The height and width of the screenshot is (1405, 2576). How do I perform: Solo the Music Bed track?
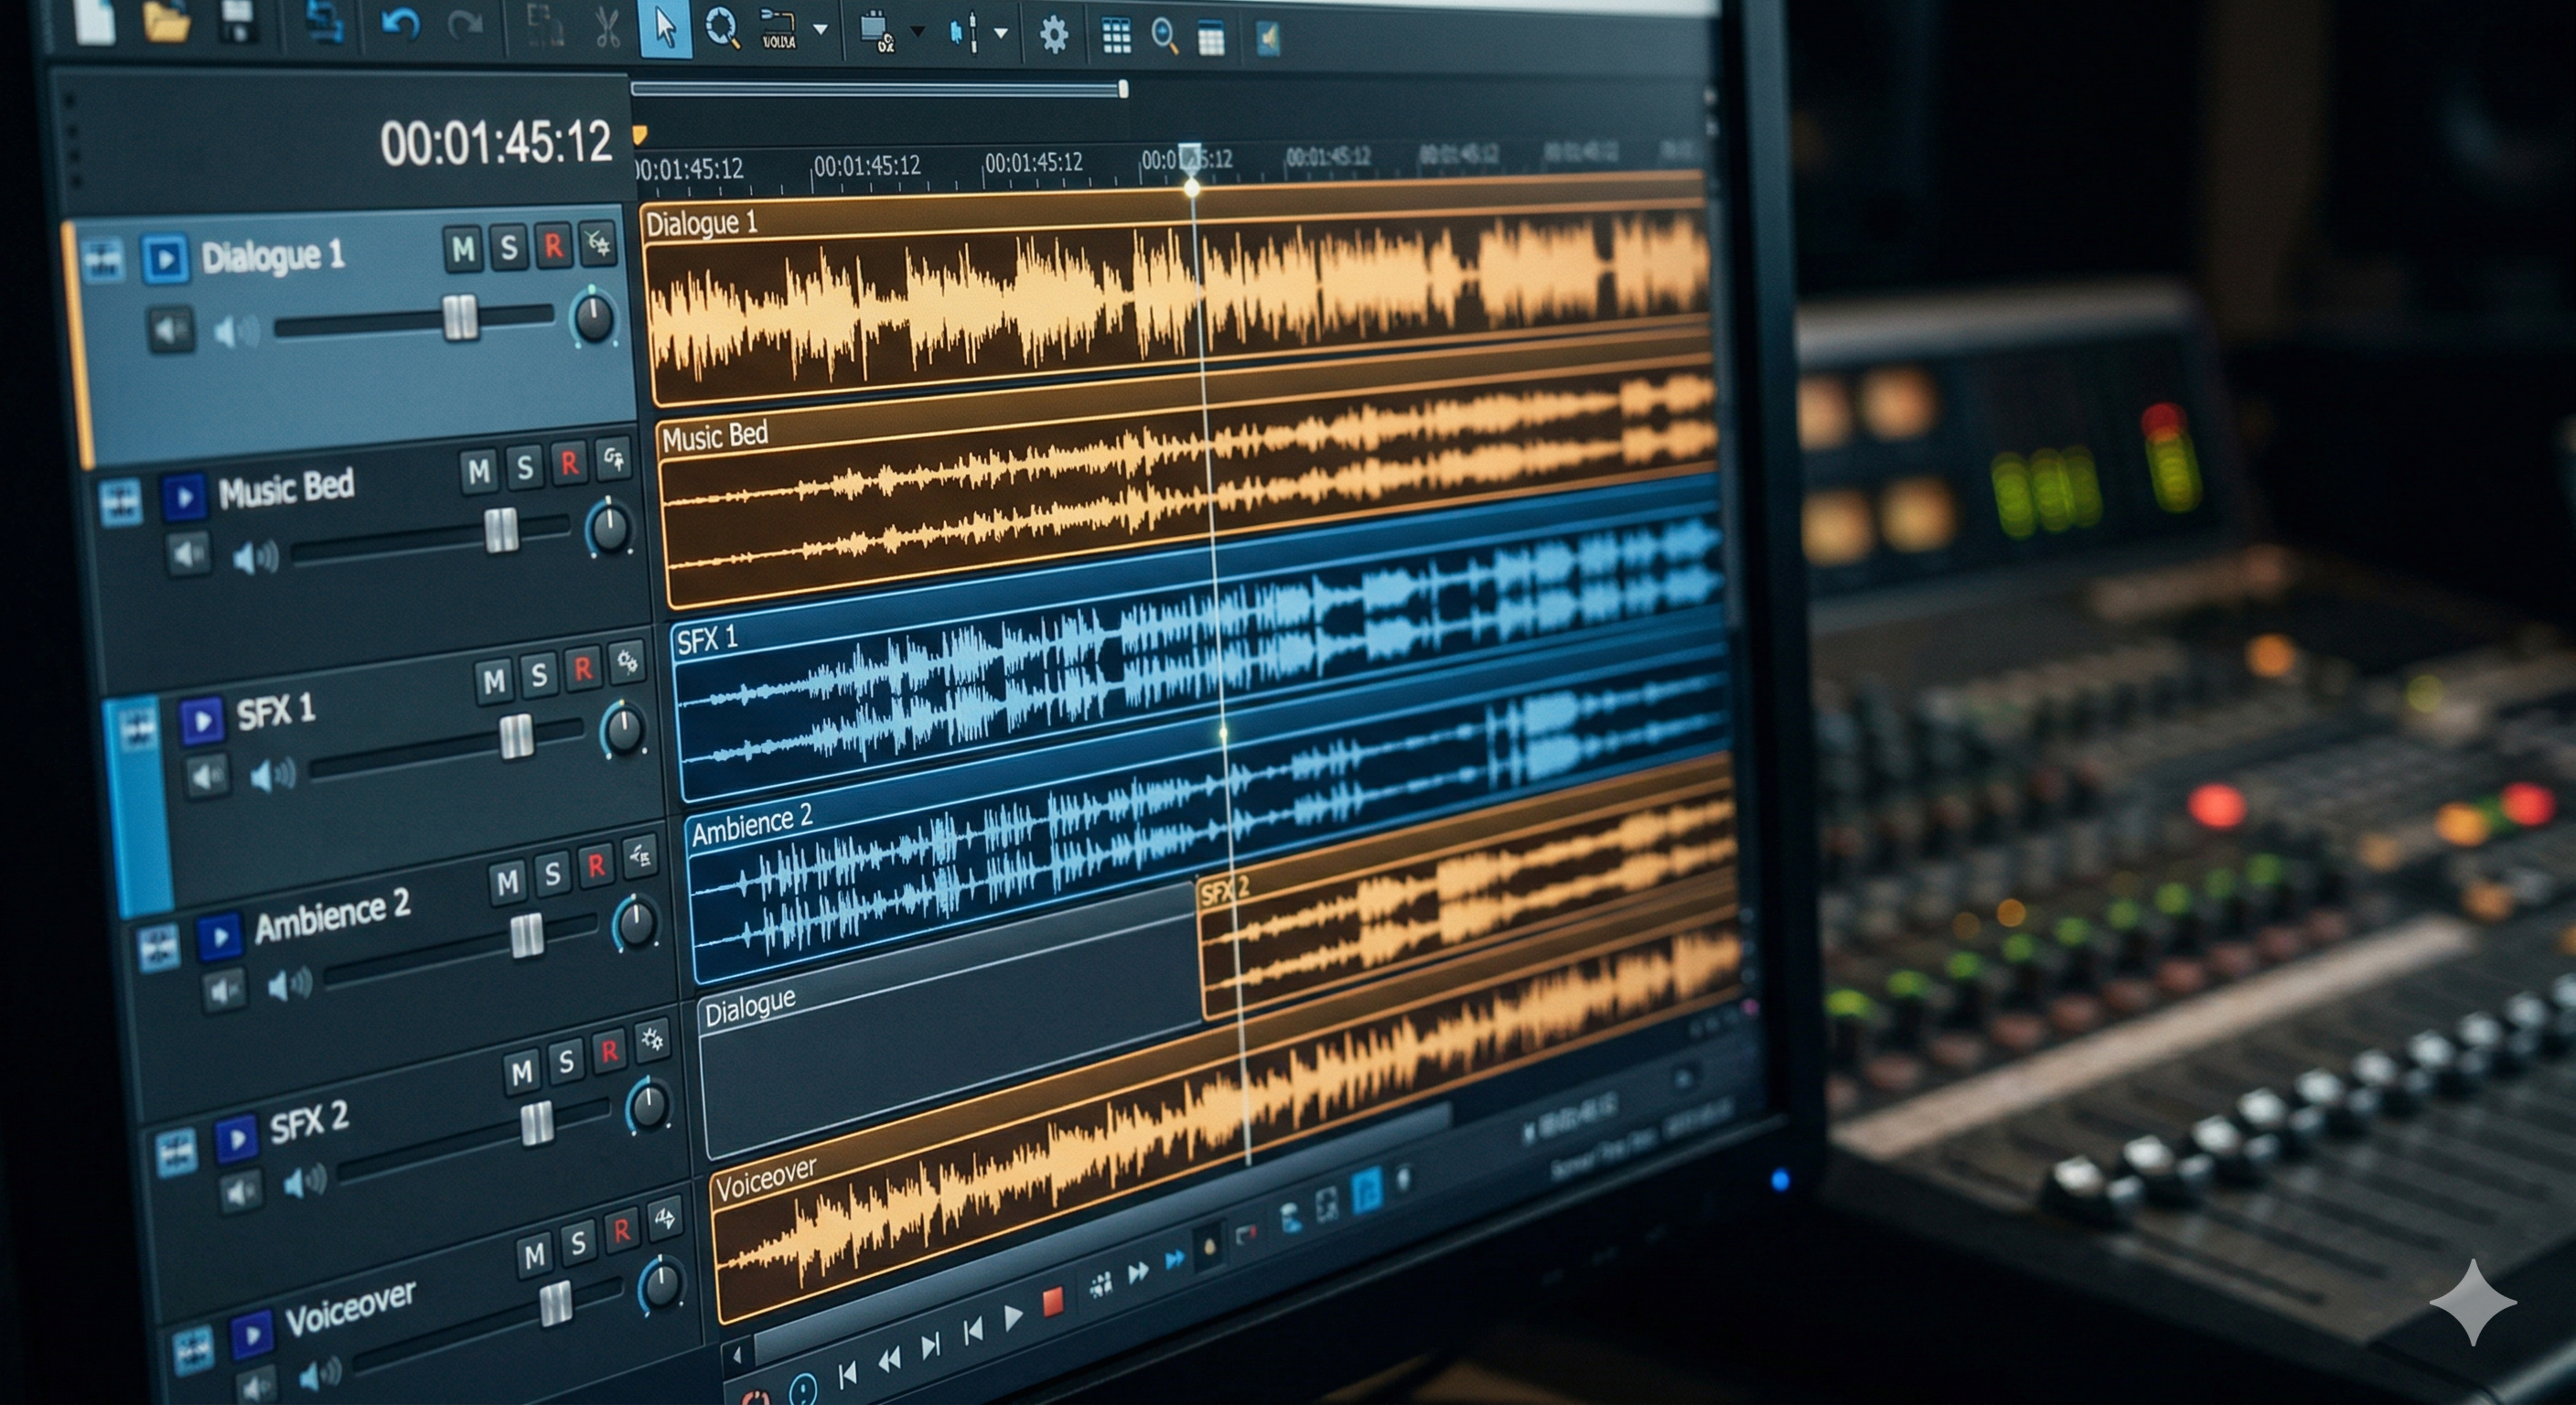point(524,468)
